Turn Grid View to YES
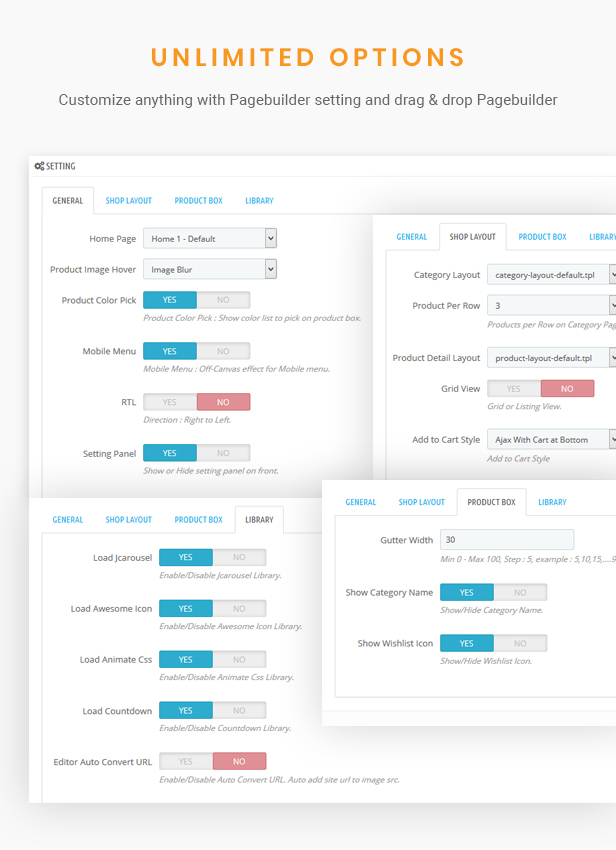 tap(514, 389)
